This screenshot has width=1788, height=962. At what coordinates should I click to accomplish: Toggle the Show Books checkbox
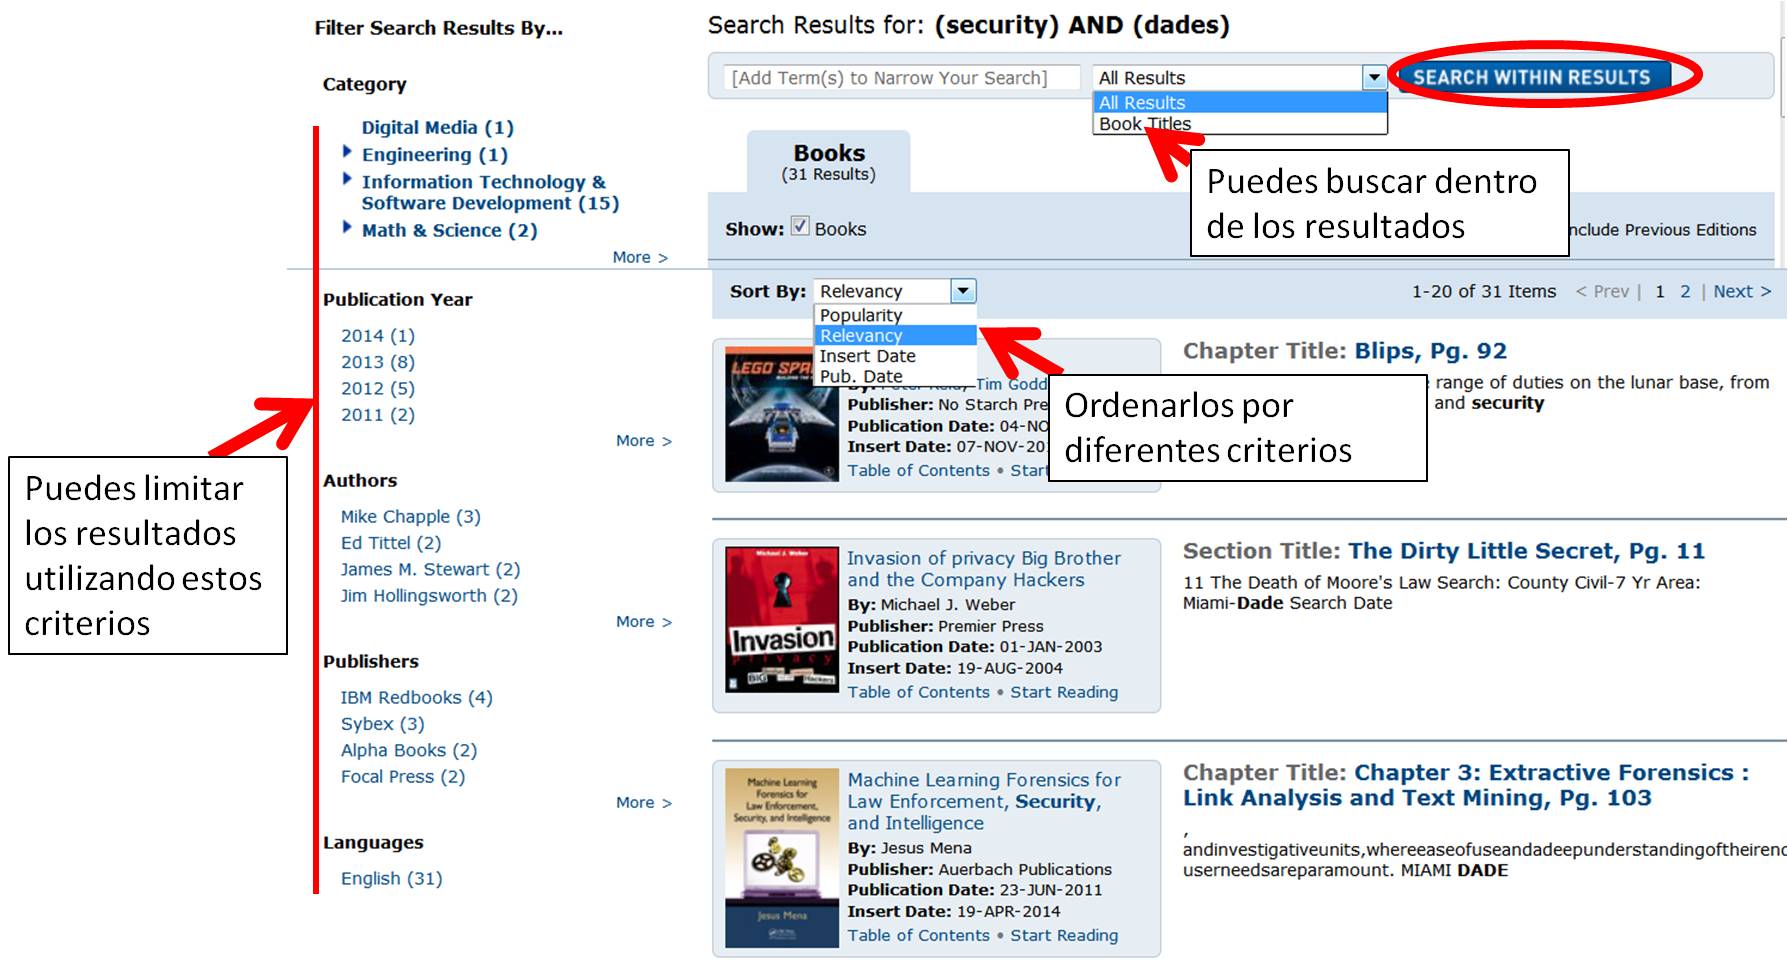click(800, 226)
